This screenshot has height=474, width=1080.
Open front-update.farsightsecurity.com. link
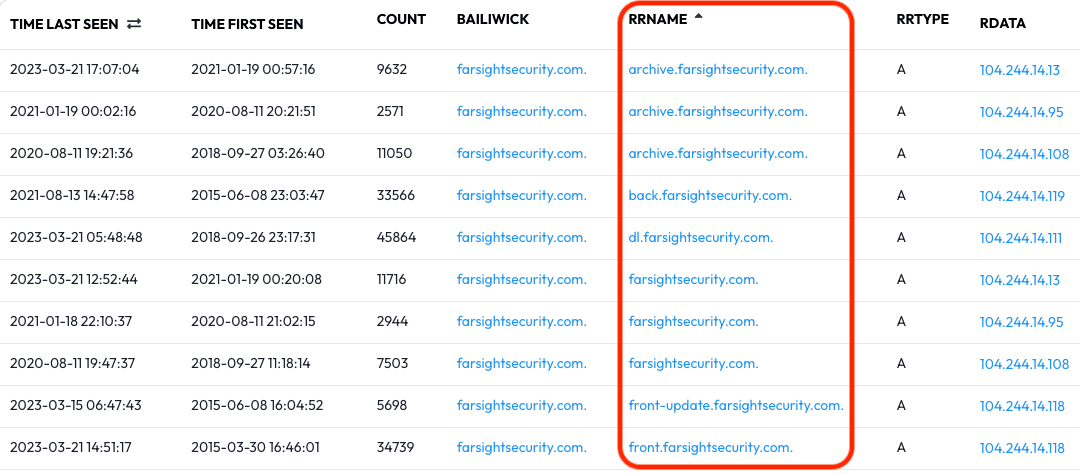click(x=736, y=406)
